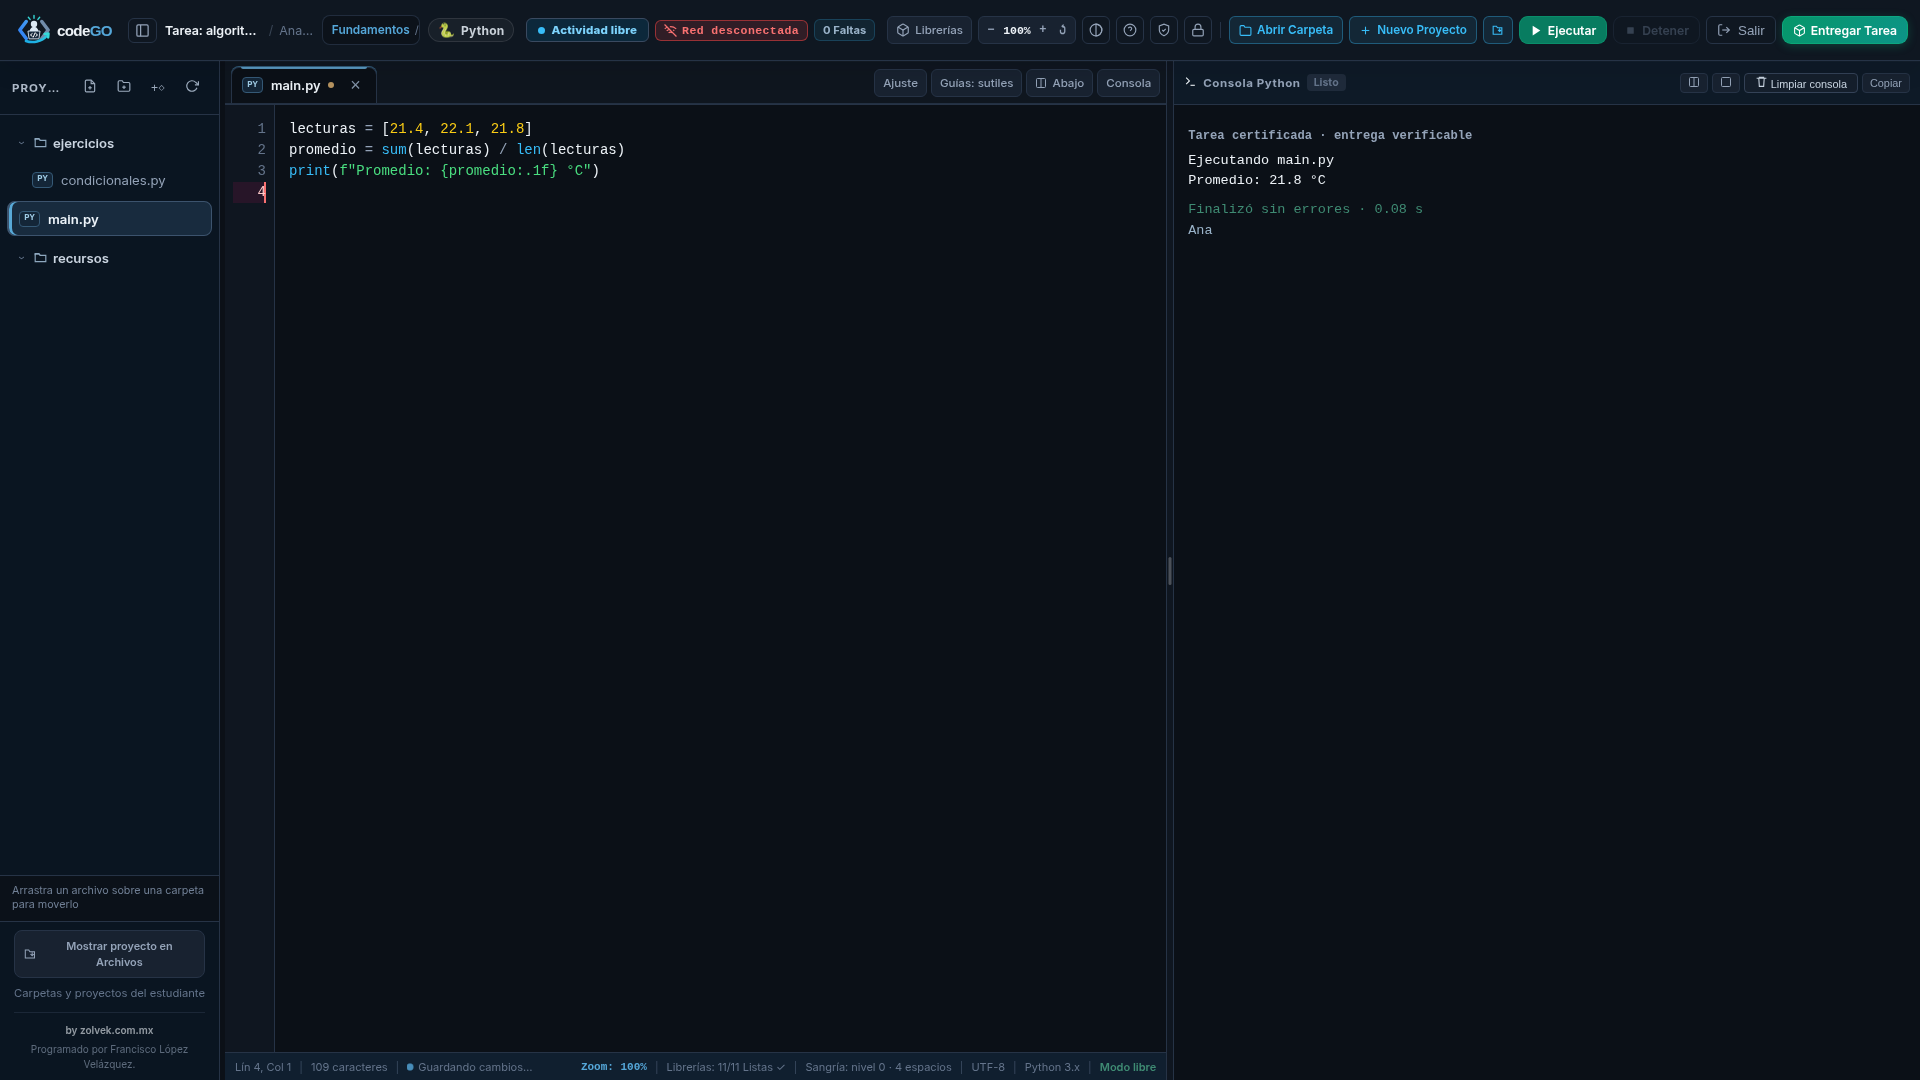Close the main.py tab
Screen dimensions: 1920x1080
pyautogui.click(x=355, y=85)
